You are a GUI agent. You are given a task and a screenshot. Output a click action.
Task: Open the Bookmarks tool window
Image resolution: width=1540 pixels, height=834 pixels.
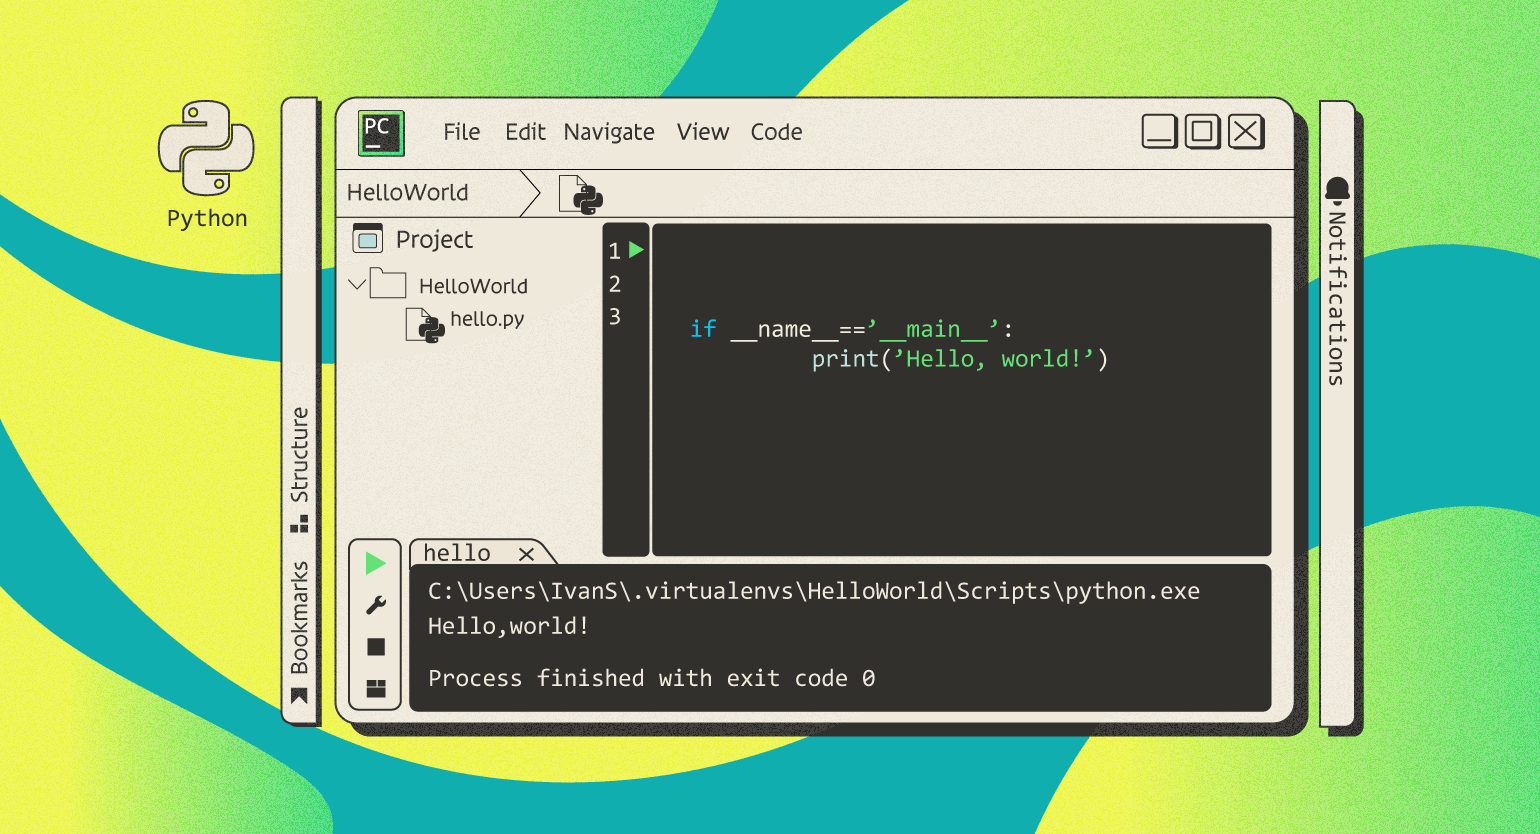click(x=299, y=630)
